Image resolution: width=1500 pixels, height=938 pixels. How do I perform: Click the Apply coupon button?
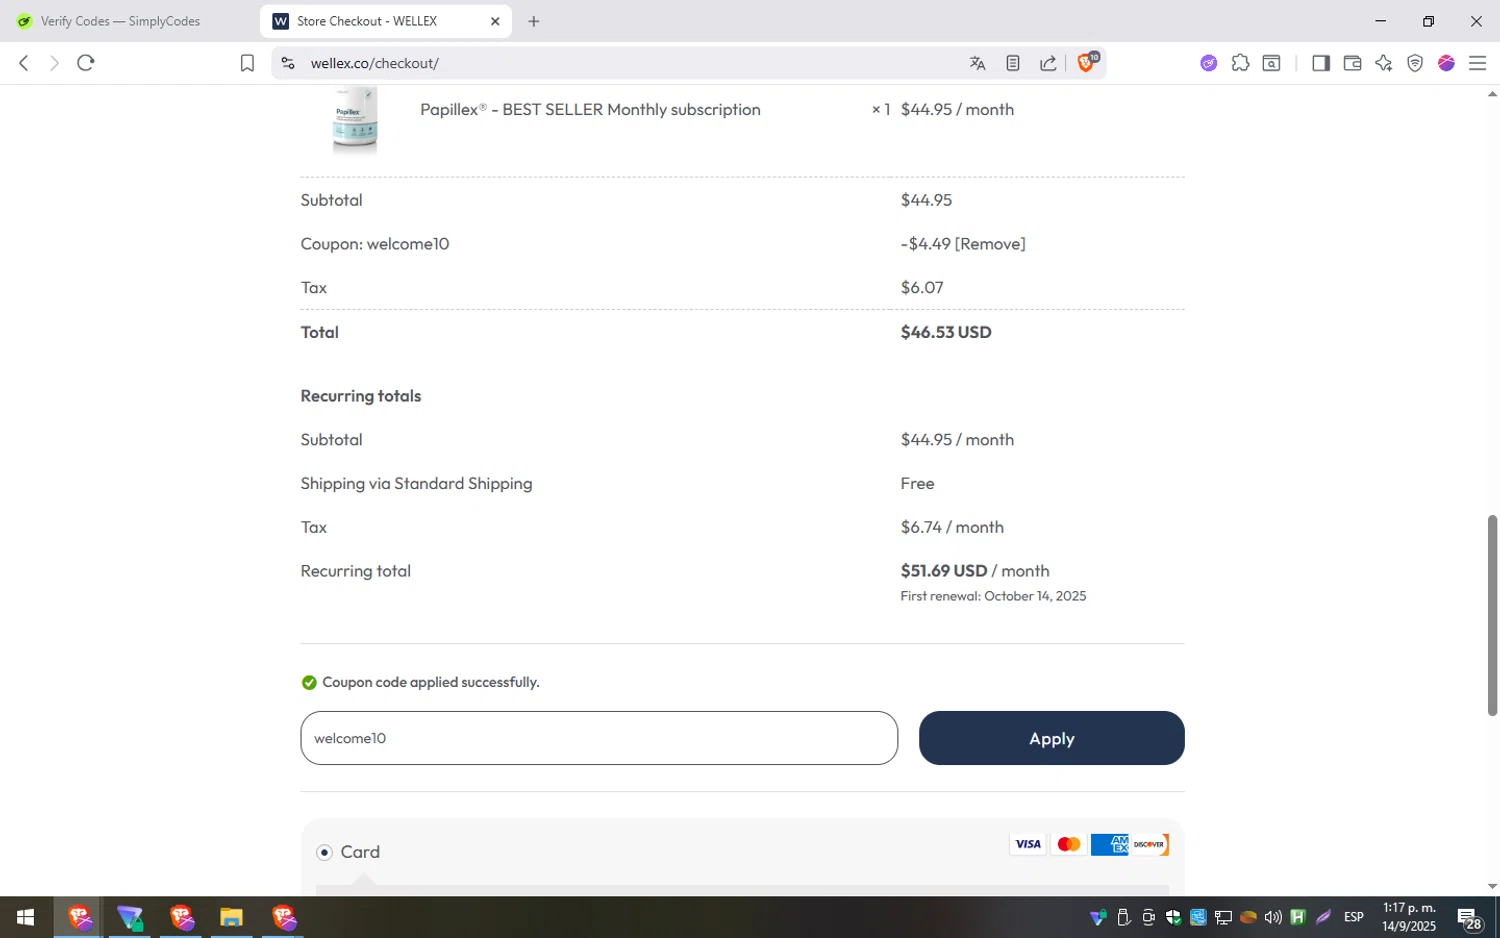coord(1052,738)
